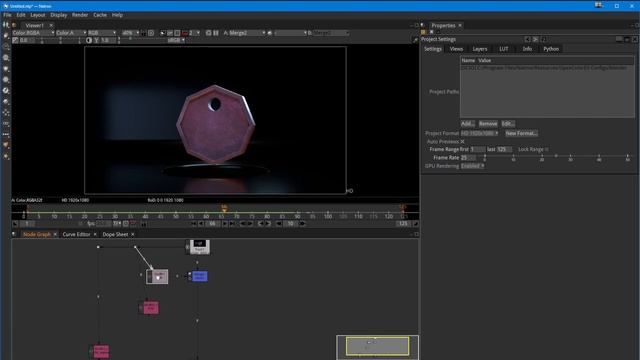Screen dimensions: 640x360
Task: Open the Project Format dropdown
Action: click(480, 133)
